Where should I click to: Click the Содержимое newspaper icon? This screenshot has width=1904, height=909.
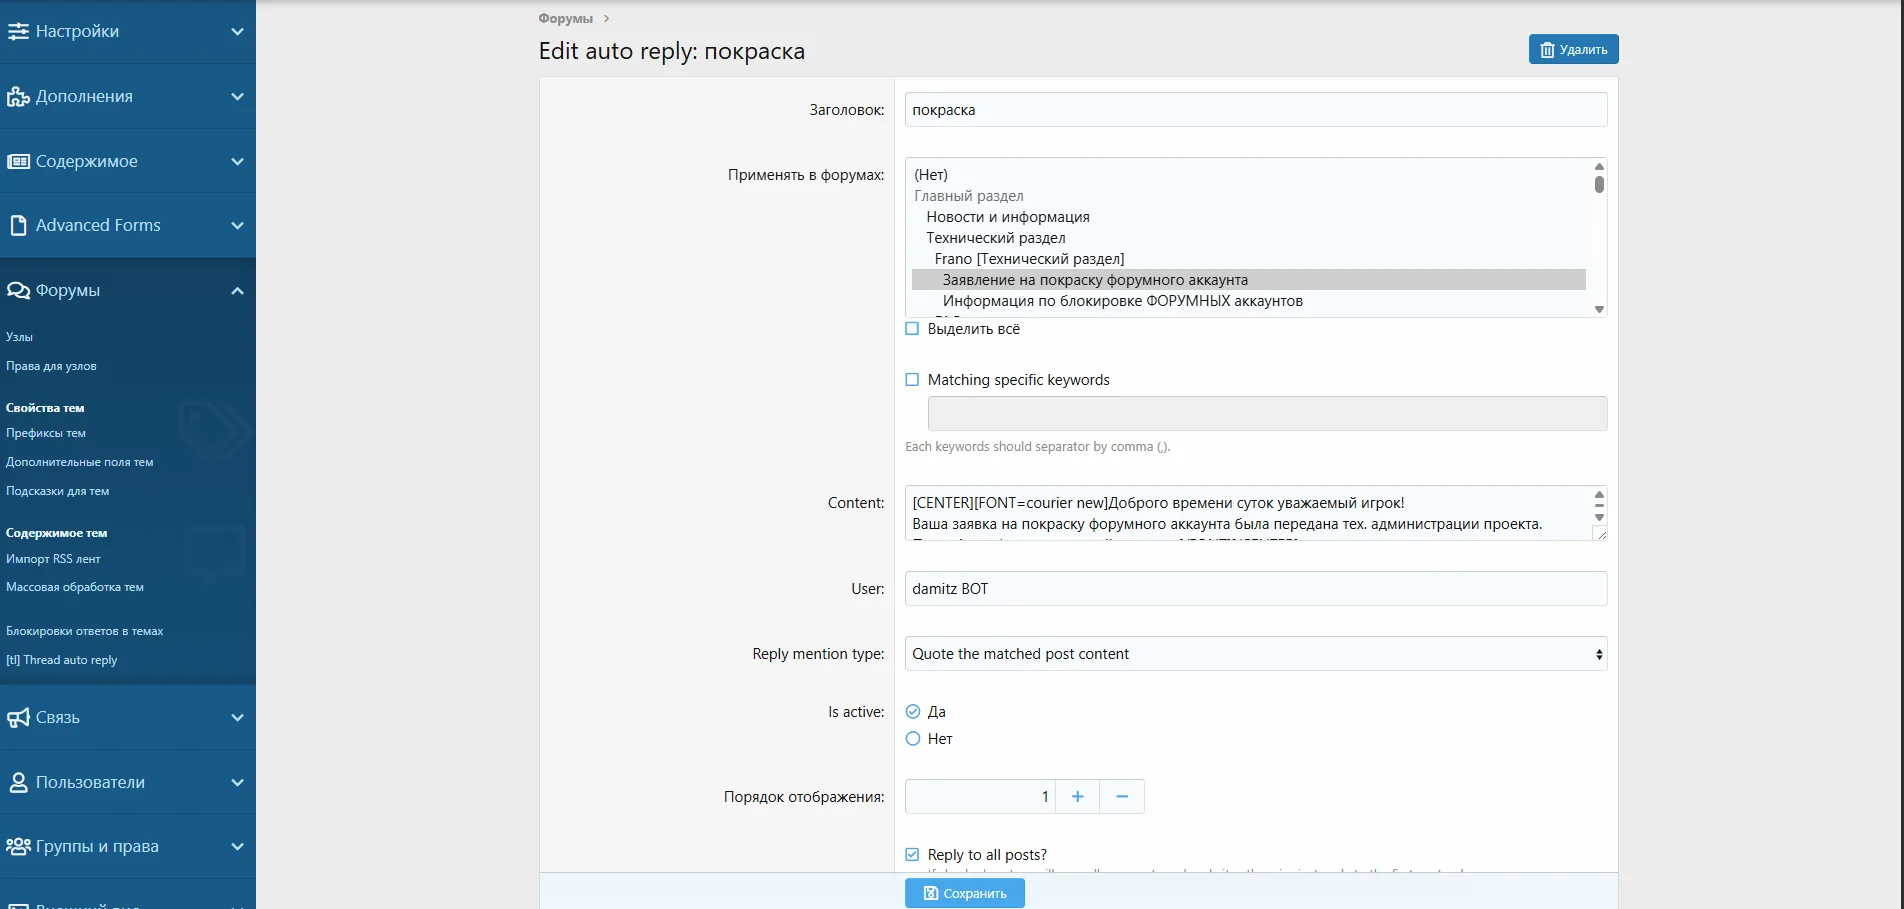(x=18, y=161)
